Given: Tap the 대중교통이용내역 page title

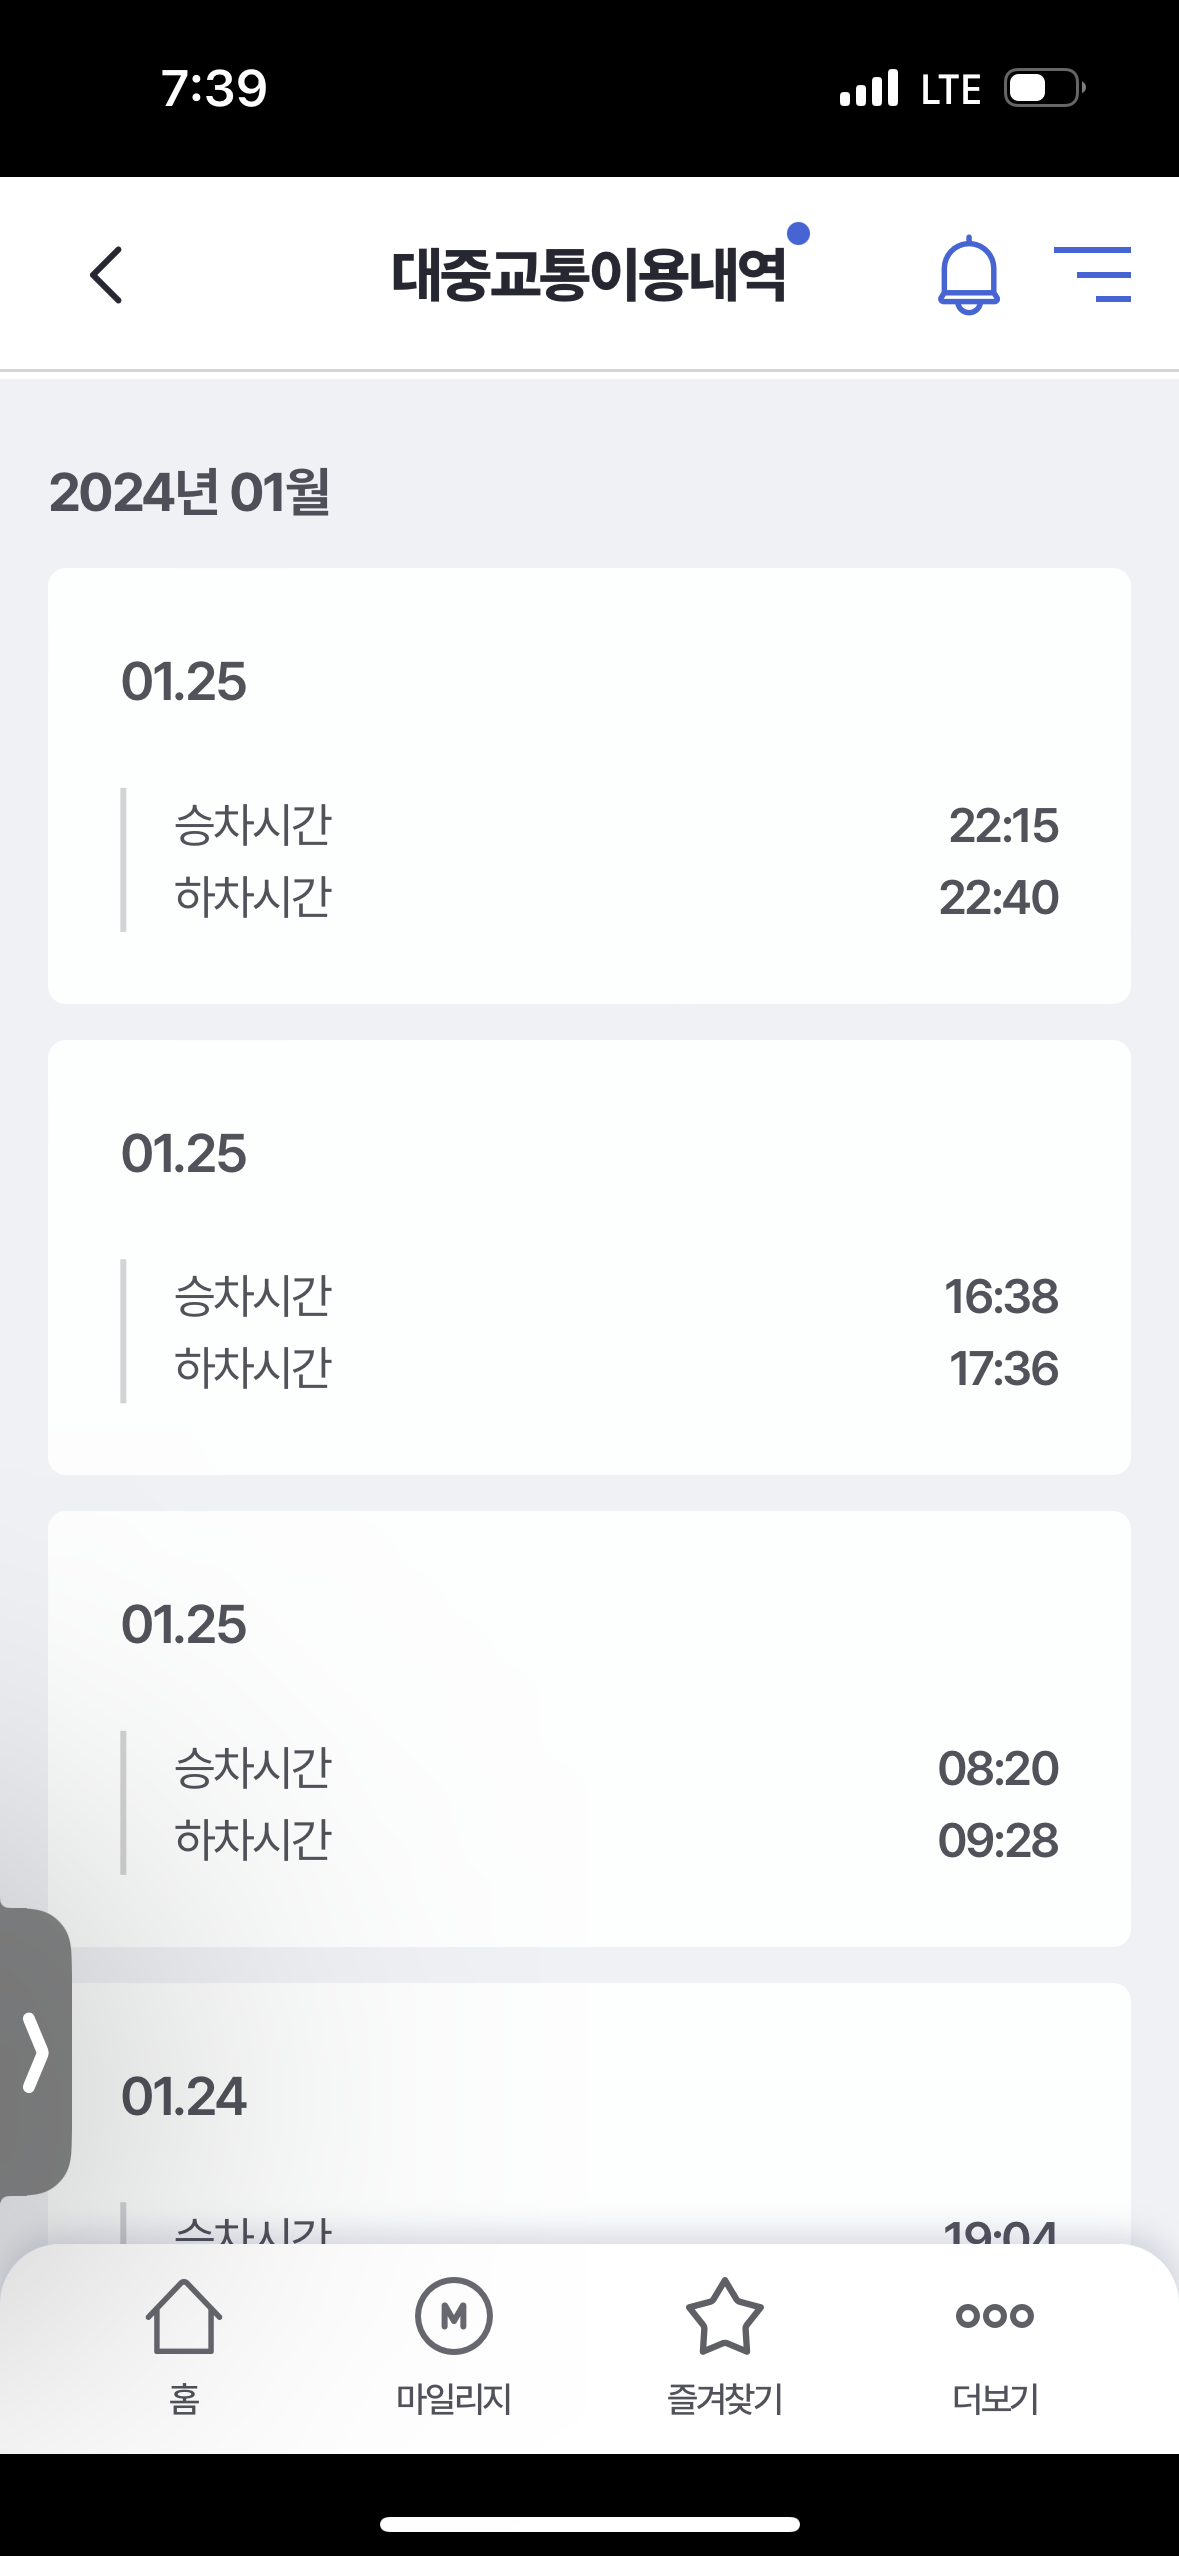Looking at the screenshot, I should coord(589,275).
